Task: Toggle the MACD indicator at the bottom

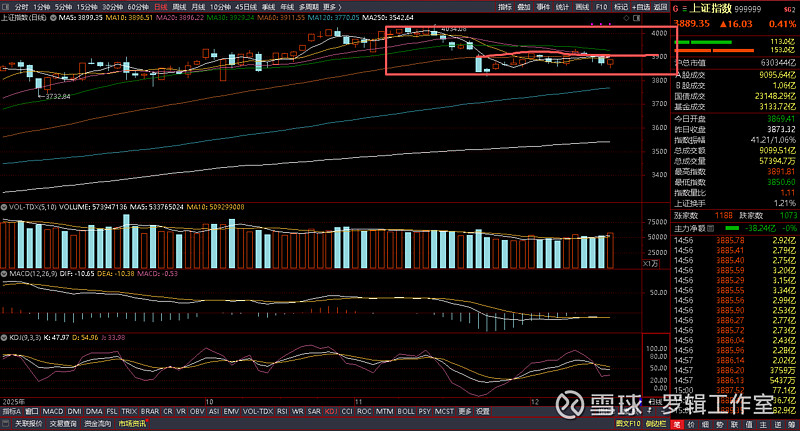Action: 53,411
